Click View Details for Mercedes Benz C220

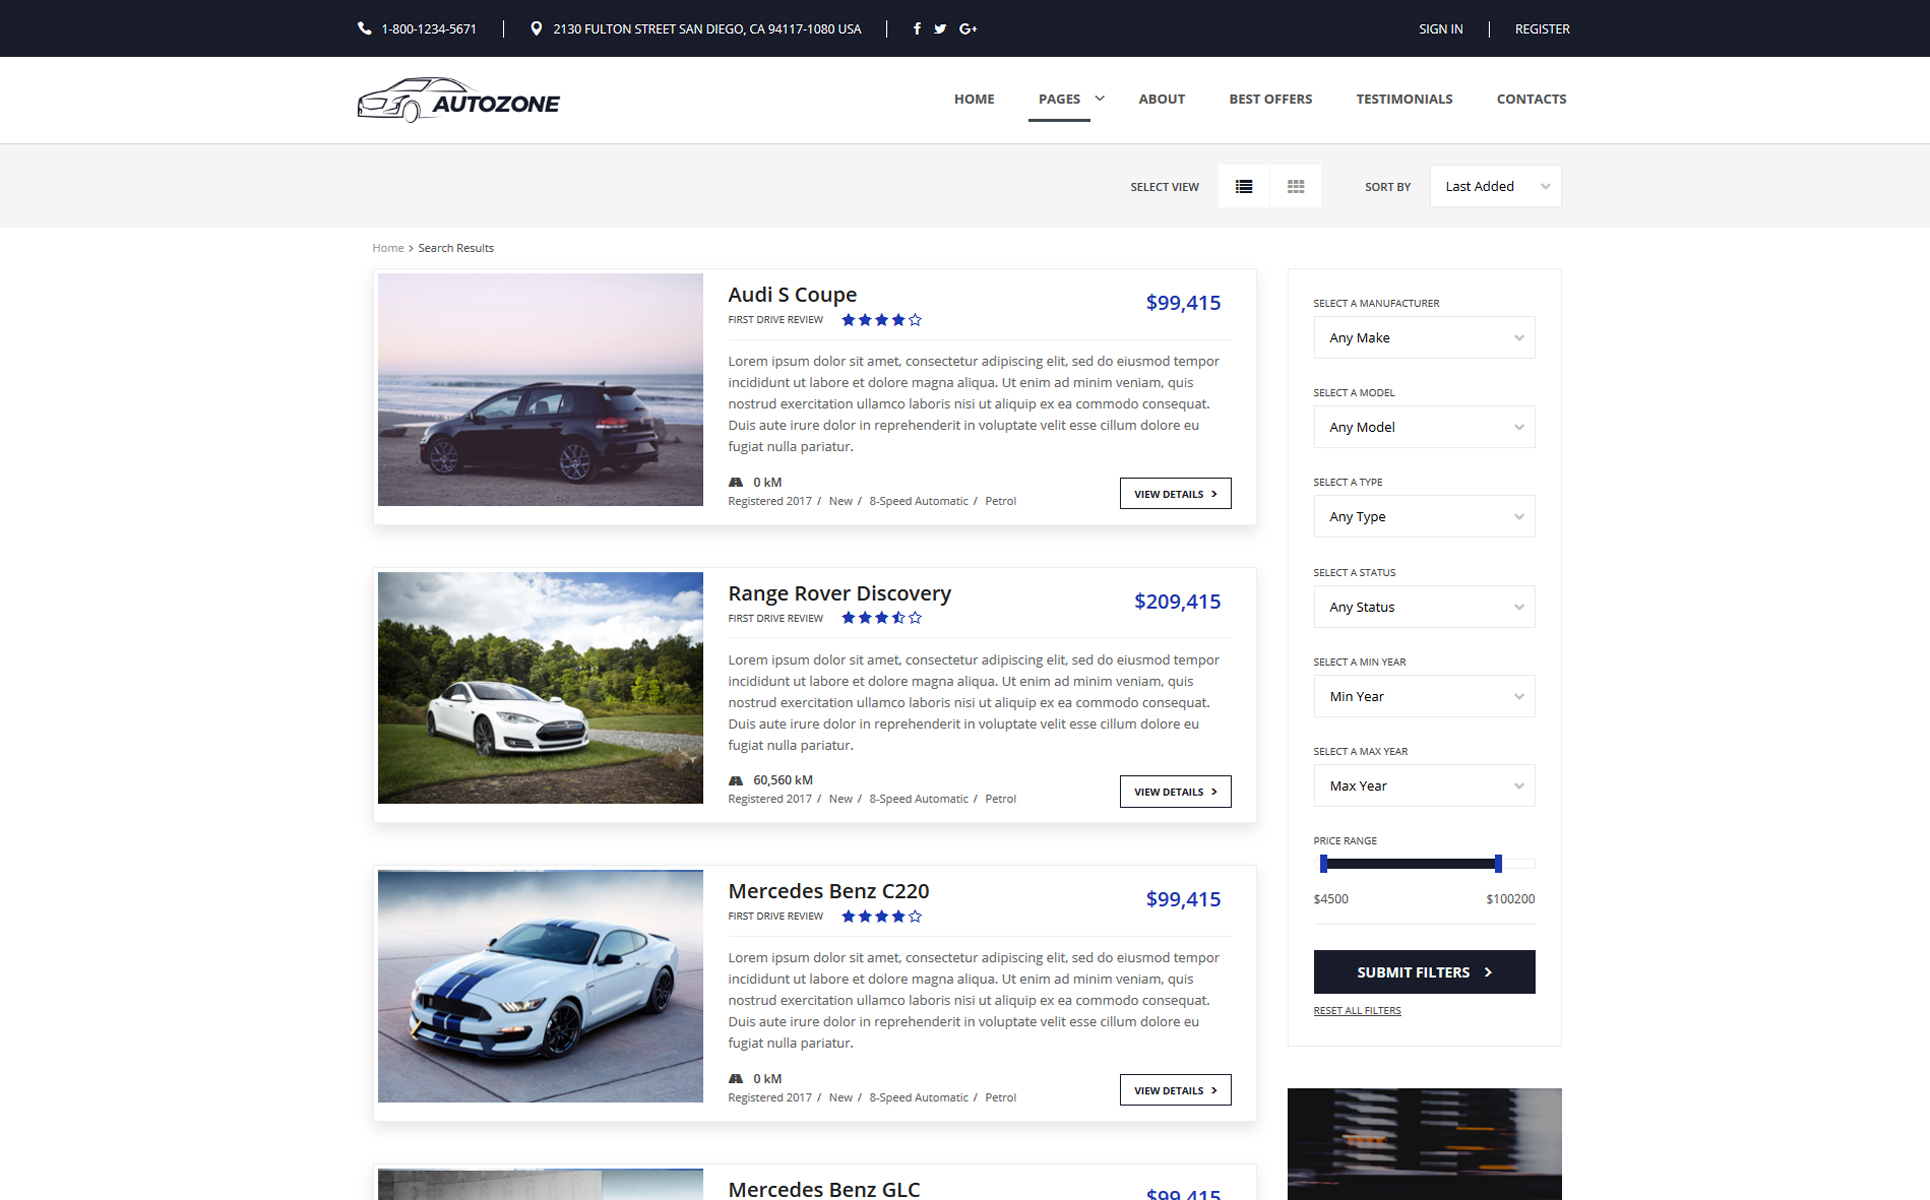pos(1175,1090)
